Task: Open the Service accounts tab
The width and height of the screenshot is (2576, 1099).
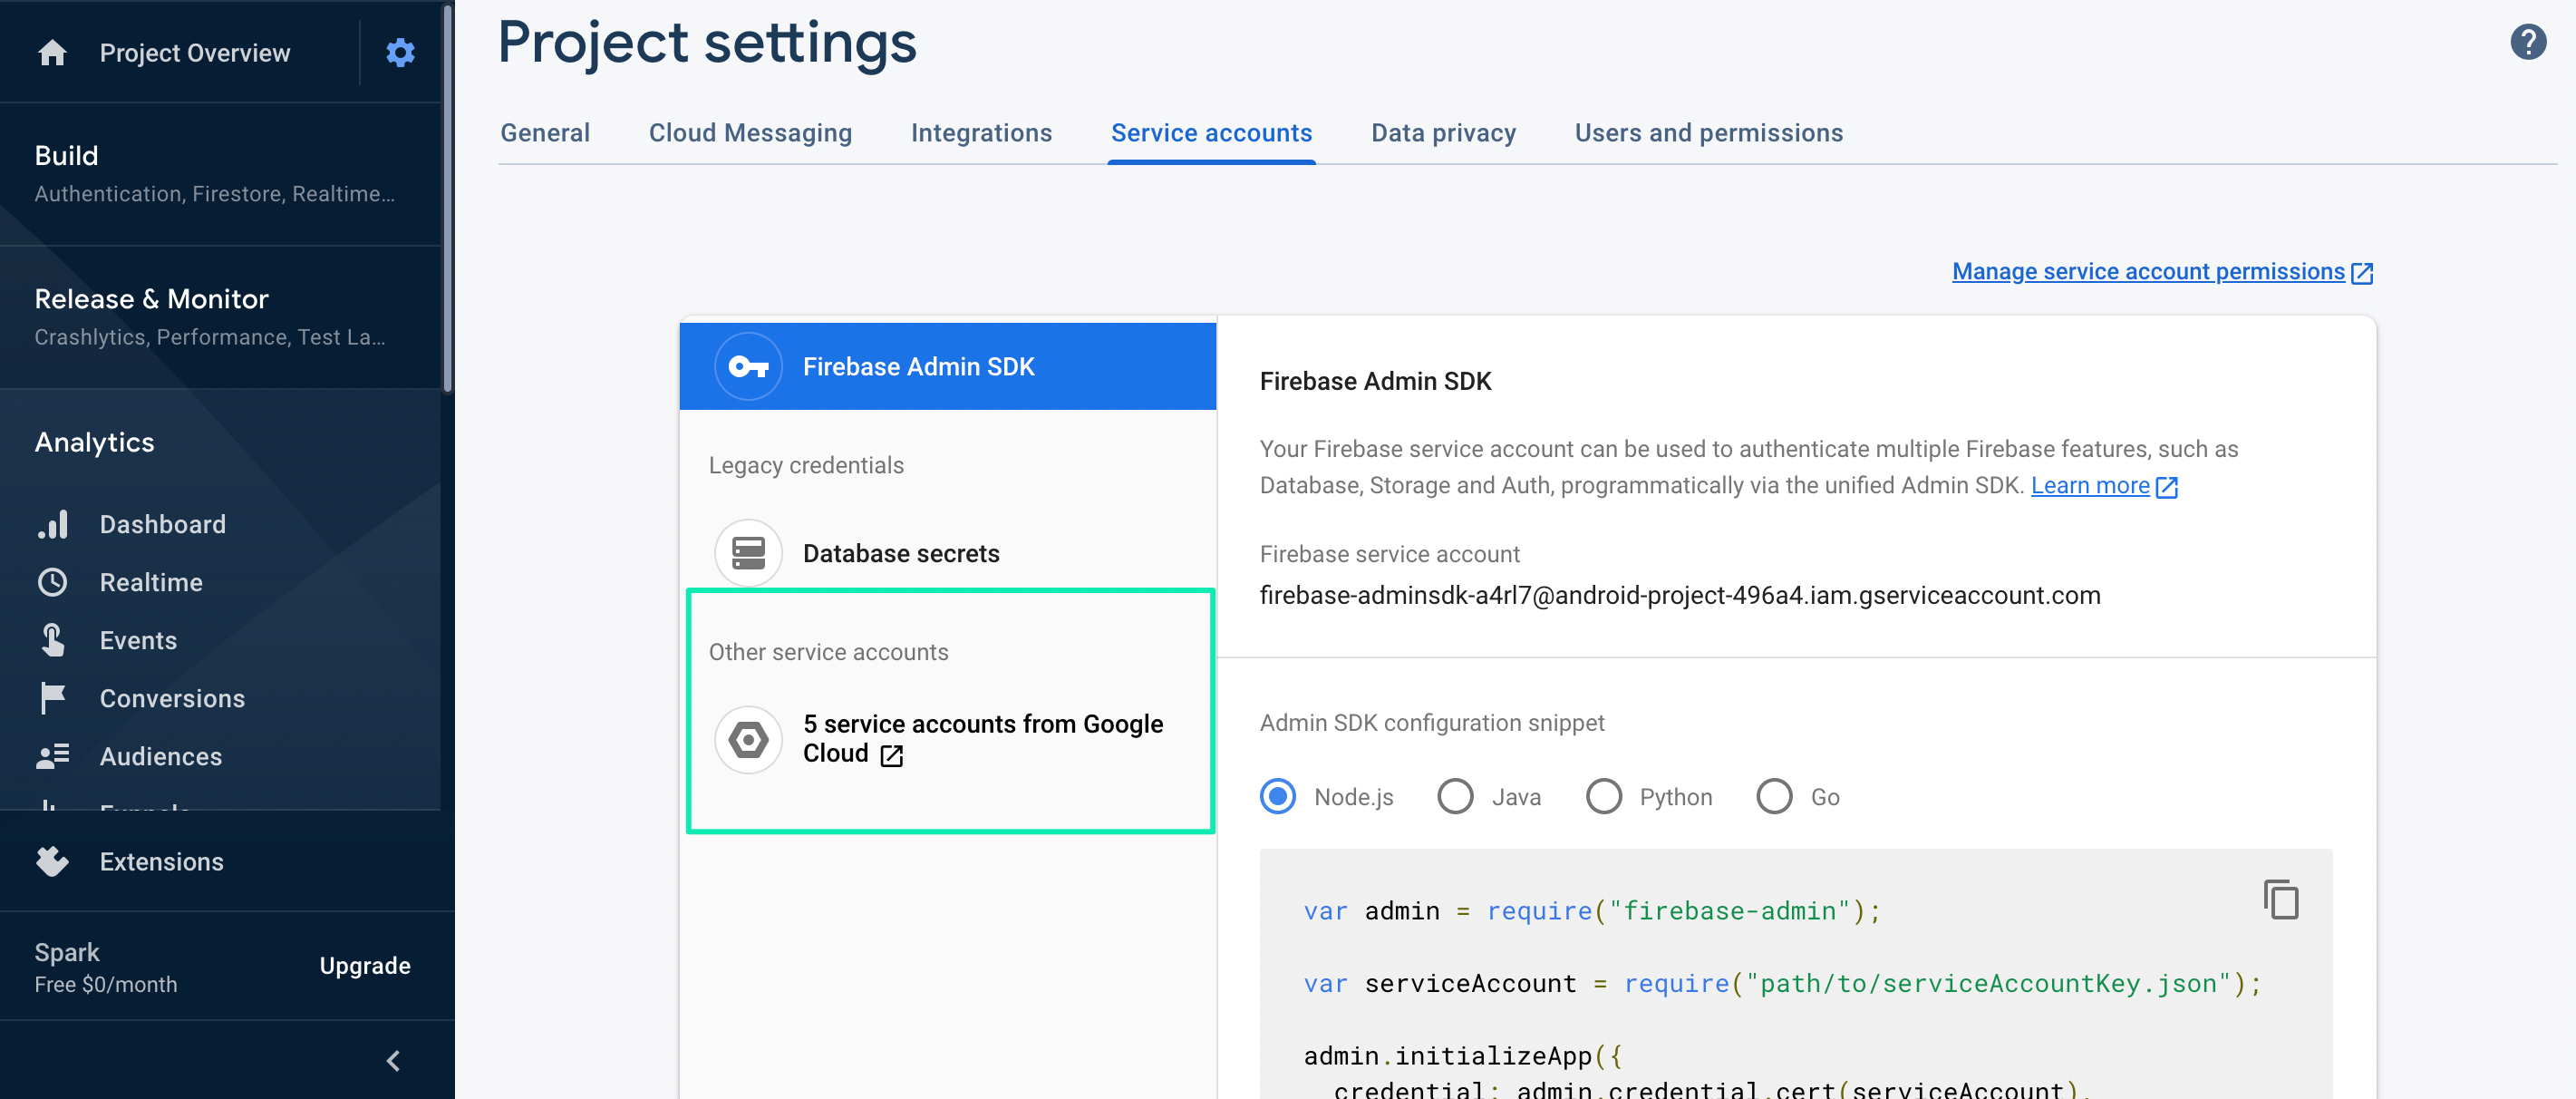Action: coord(1211,133)
